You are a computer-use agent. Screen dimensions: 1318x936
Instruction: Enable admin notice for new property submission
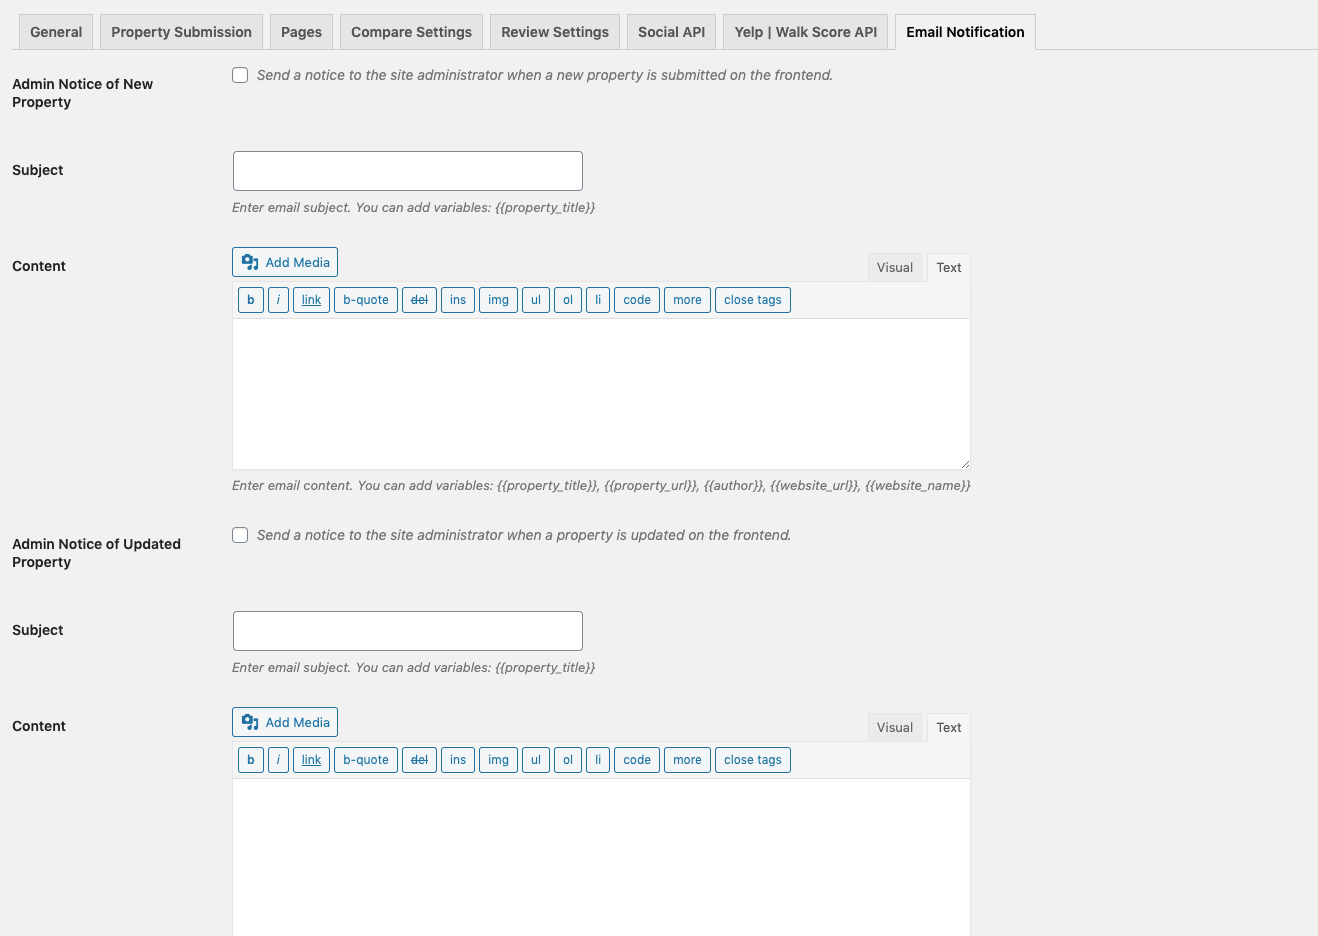click(240, 75)
